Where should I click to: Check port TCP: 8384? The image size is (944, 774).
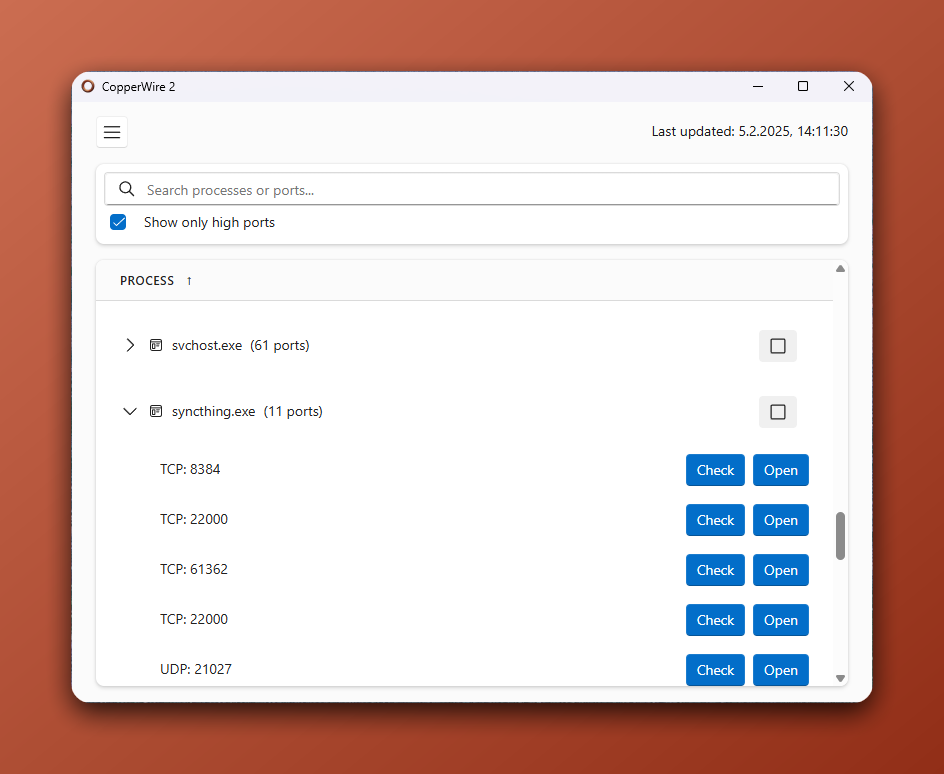tap(715, 470)
